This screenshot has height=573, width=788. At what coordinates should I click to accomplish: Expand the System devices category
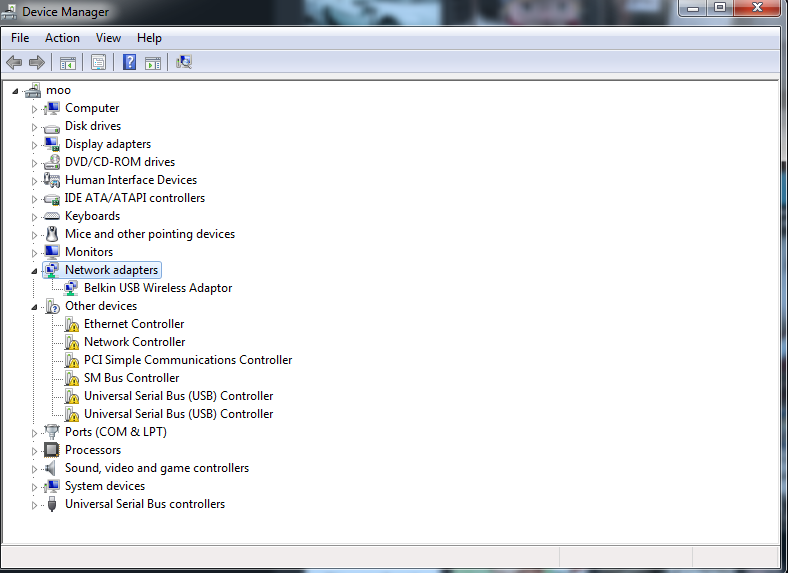[x=34, y=487]
